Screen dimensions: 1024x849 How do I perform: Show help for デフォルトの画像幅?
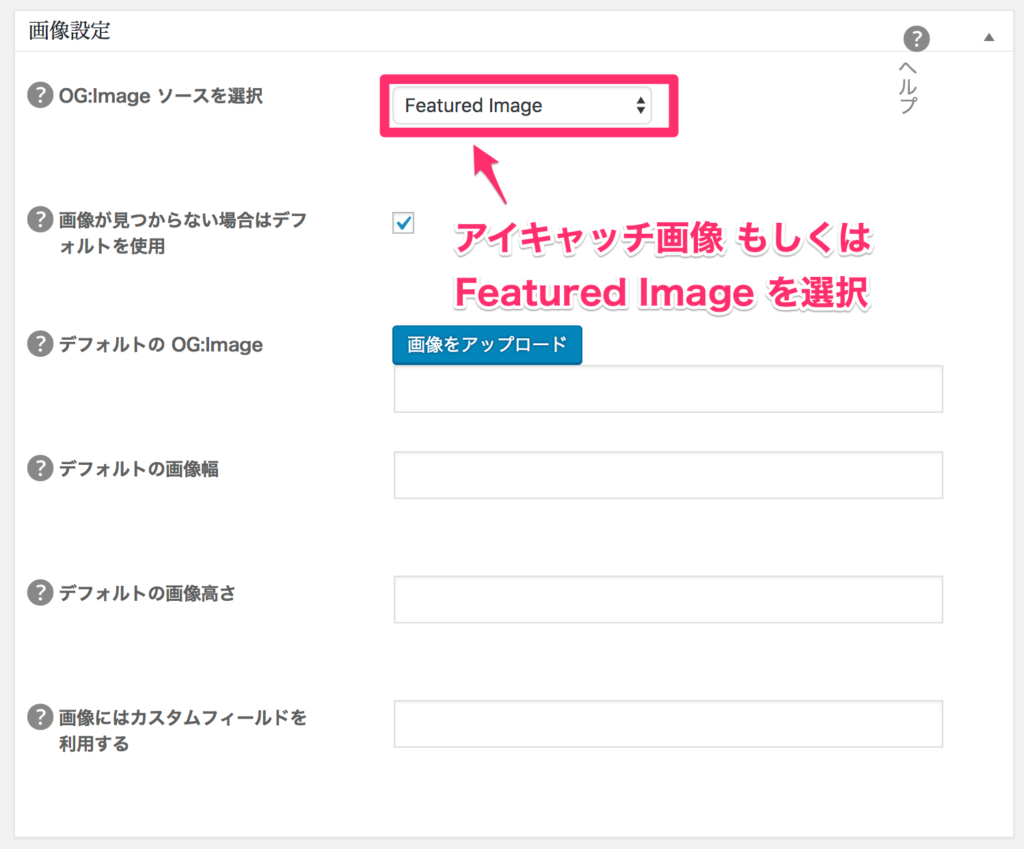click(x=40, y=468)
